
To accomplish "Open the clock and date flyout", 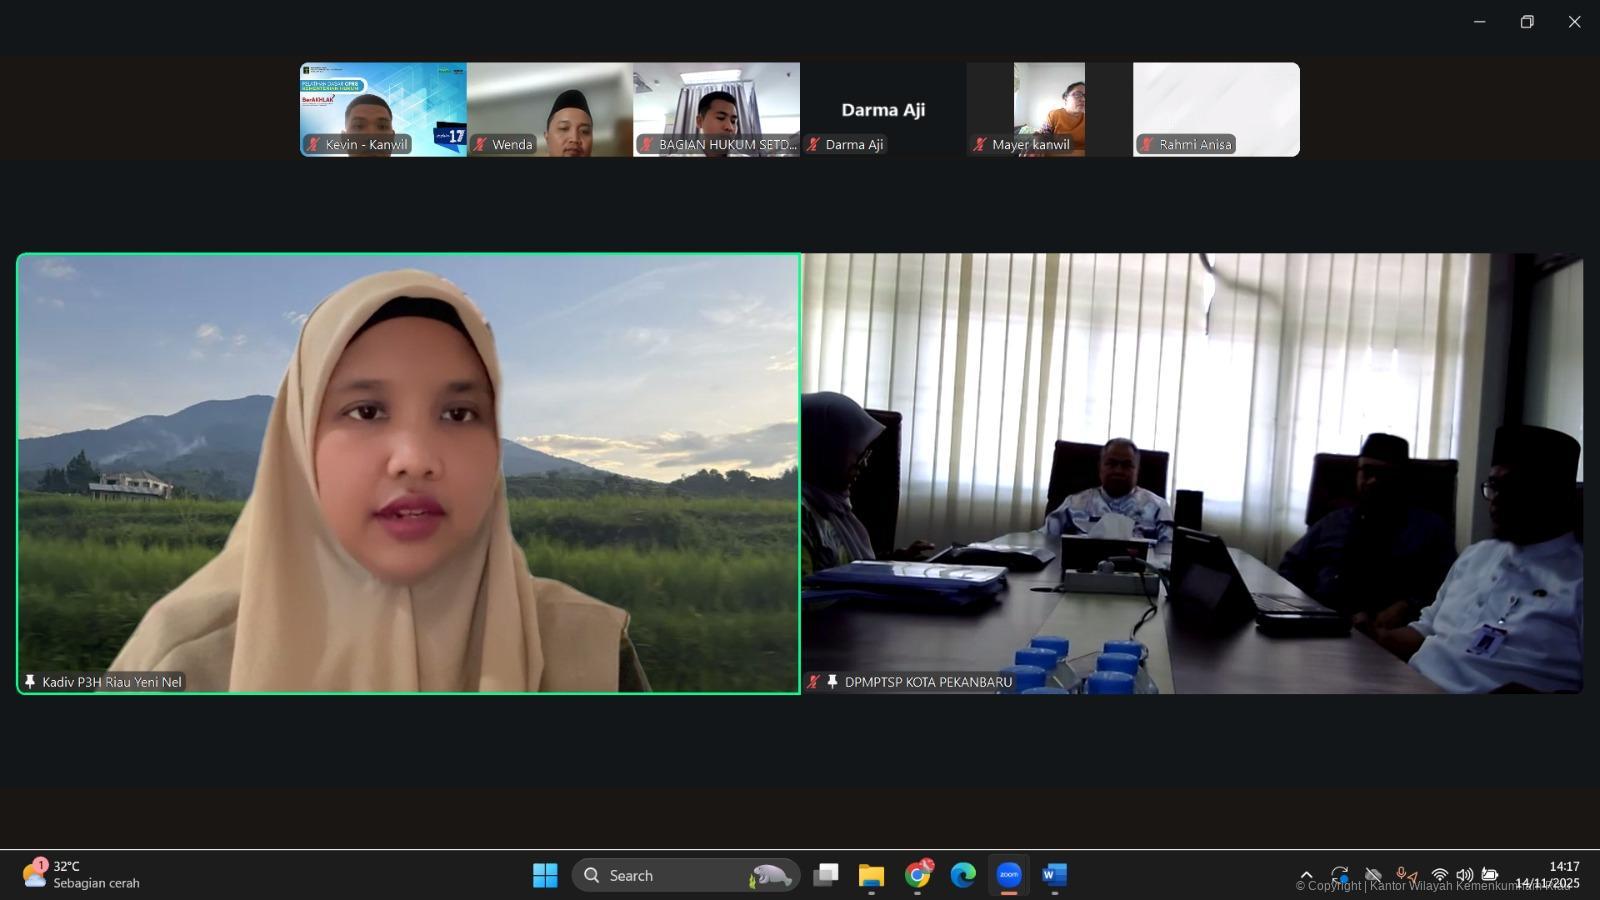I will click(1548, 875).
